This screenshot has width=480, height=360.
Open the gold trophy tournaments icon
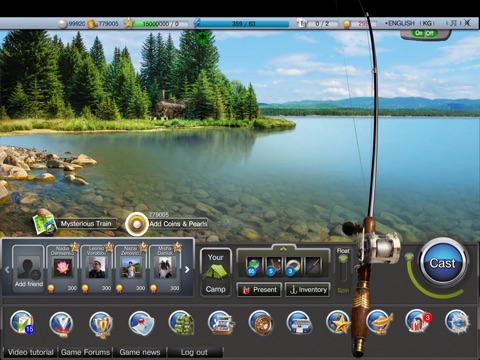pos(101,324)
